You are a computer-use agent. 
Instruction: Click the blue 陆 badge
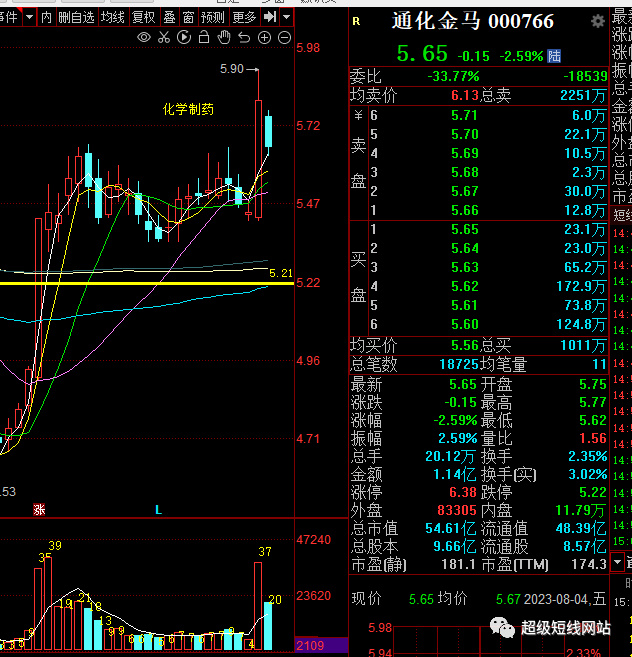[554, 56]
